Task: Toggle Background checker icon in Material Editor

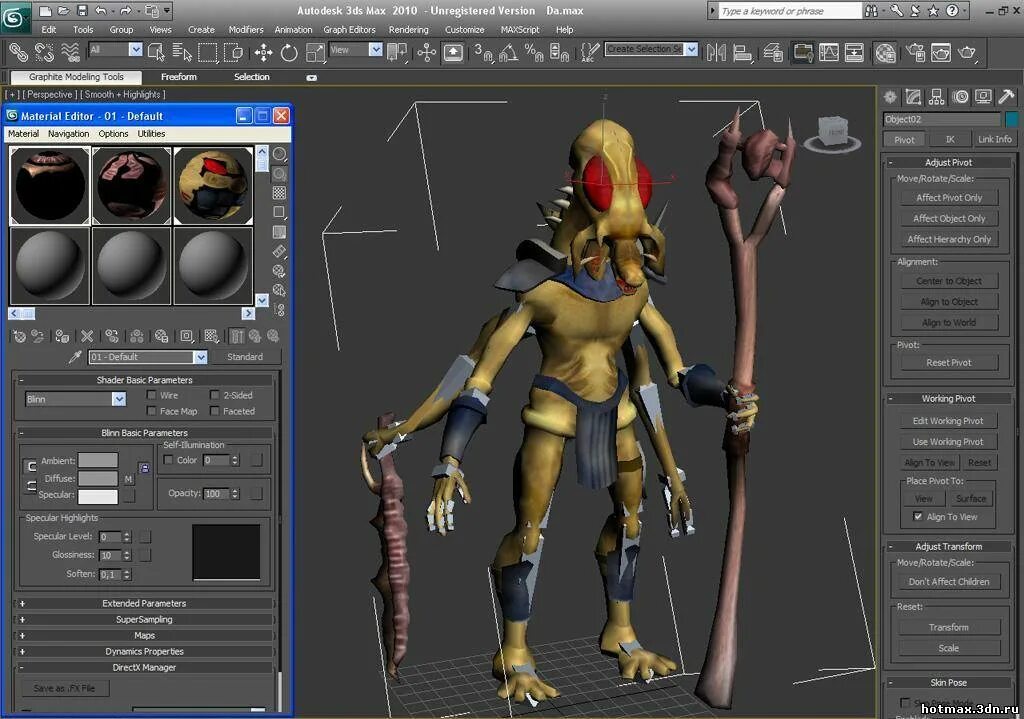Action: point(280,193)
